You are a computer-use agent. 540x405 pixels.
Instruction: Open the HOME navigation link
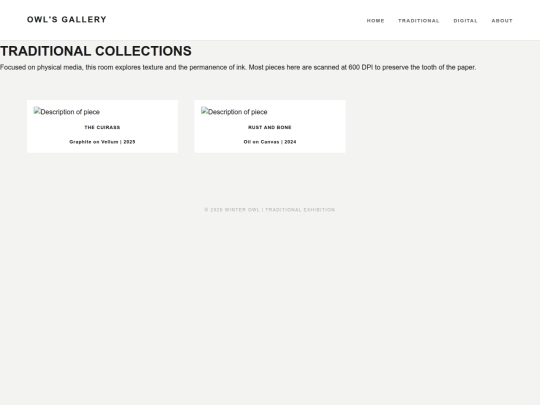tap(375, 21)
